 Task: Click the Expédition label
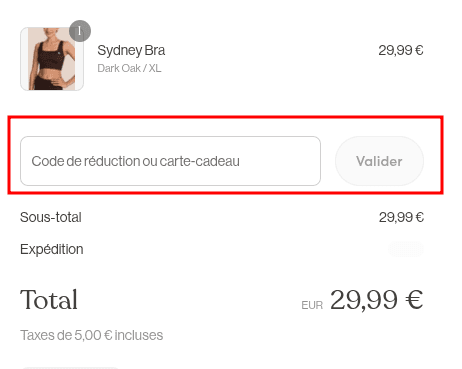tap(52, 249)
